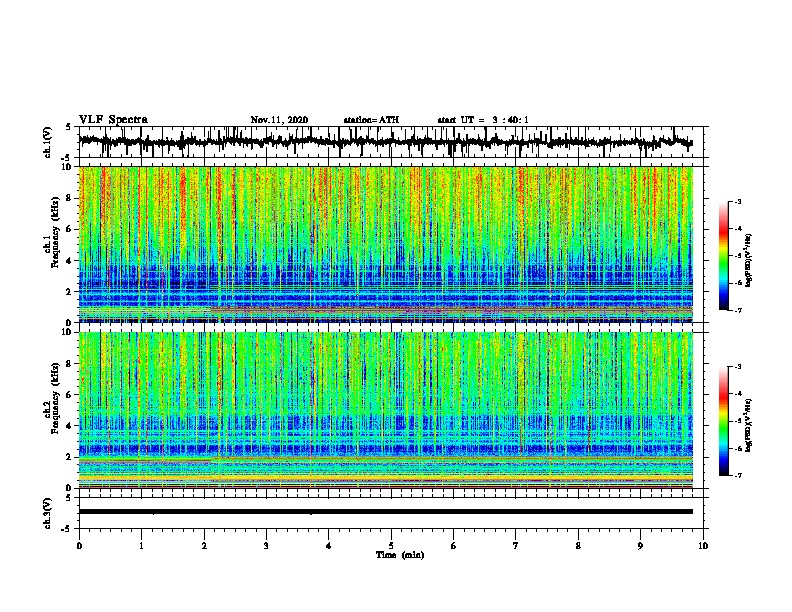The image size is (792, 612).
Task: Click time axis tick label "6"
Action: click(x=453, y=546)
